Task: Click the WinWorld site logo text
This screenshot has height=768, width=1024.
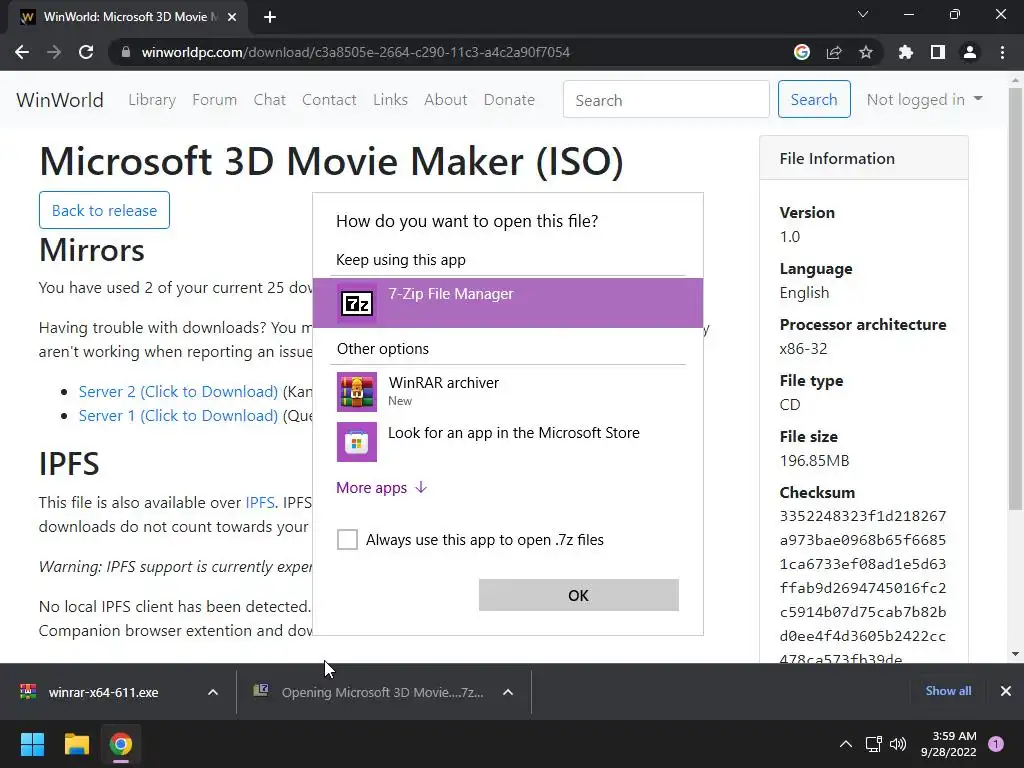Action: click(60, 100)
